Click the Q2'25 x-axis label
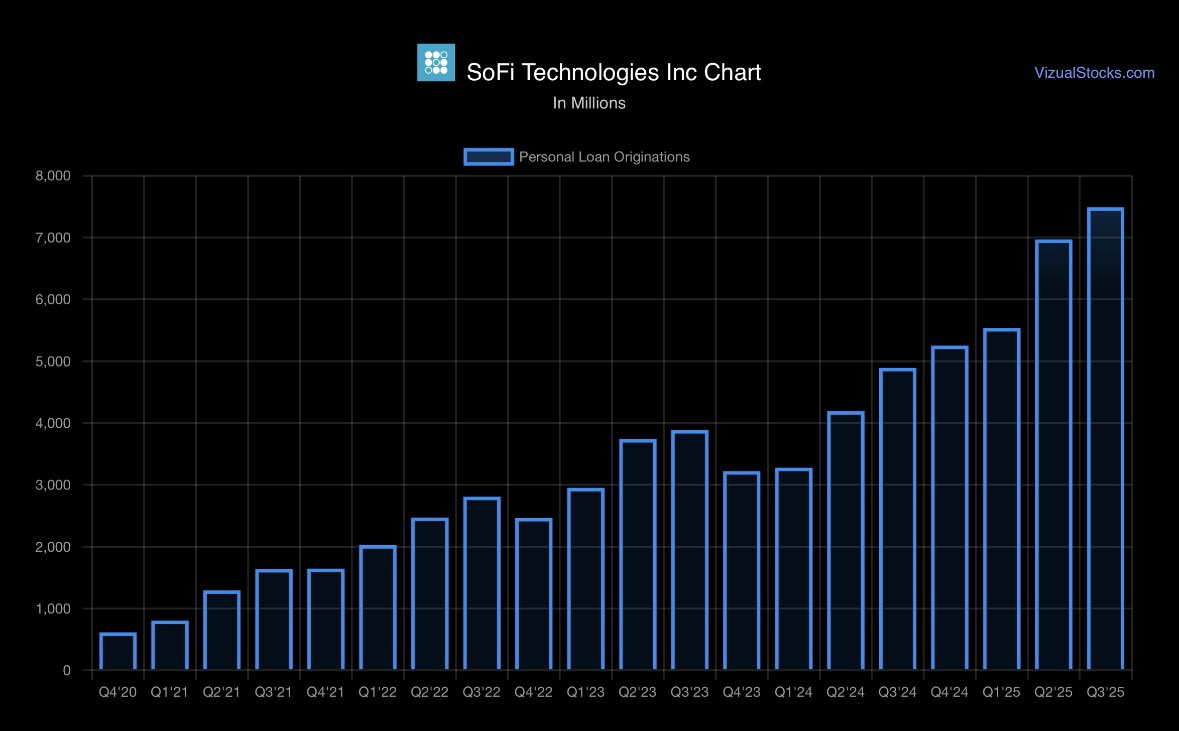 click(1053, 692)
